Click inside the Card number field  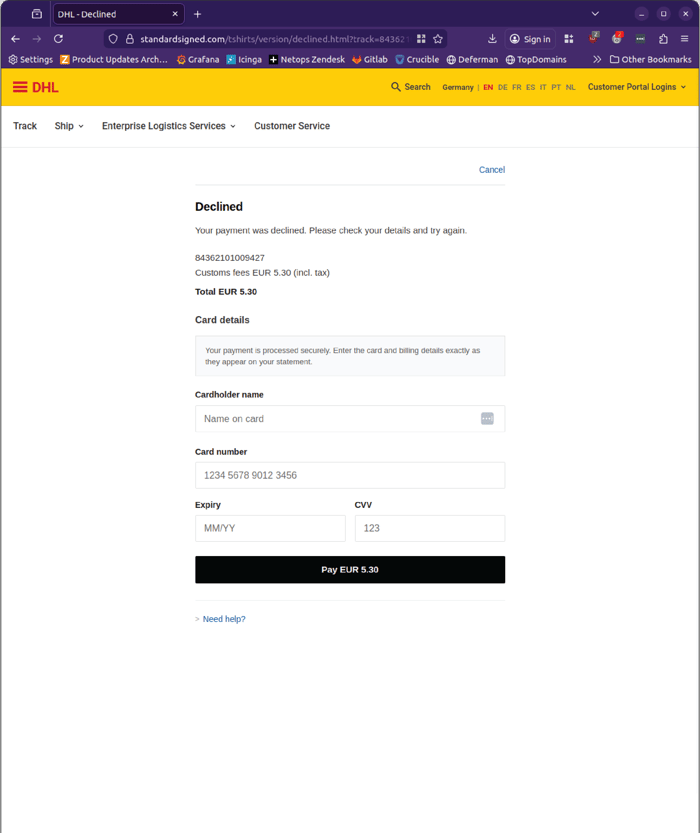click(350, 475)
